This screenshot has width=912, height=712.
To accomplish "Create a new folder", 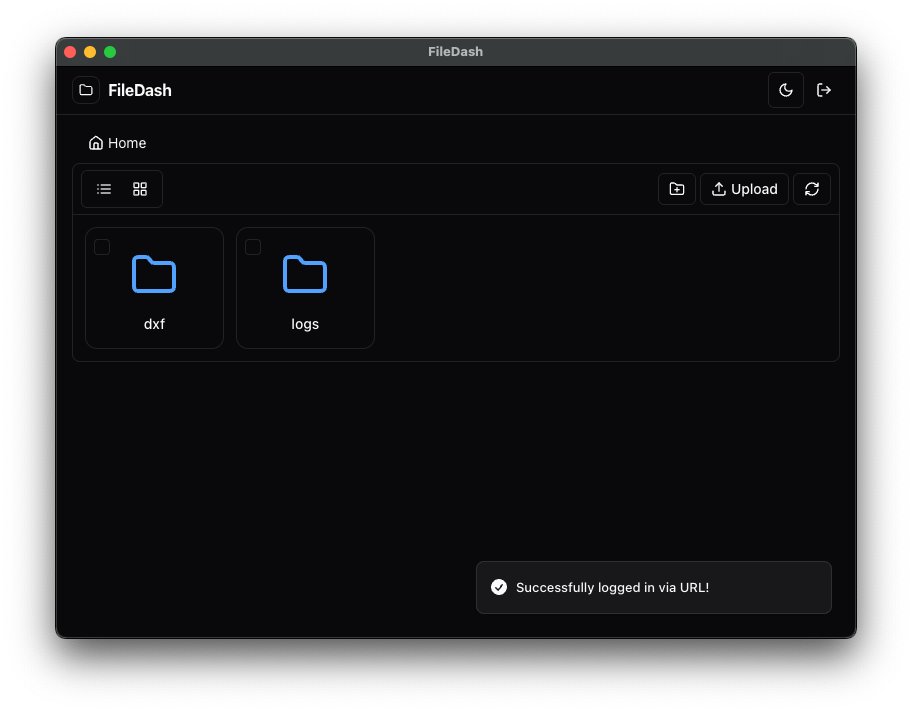I will (676, 188).
